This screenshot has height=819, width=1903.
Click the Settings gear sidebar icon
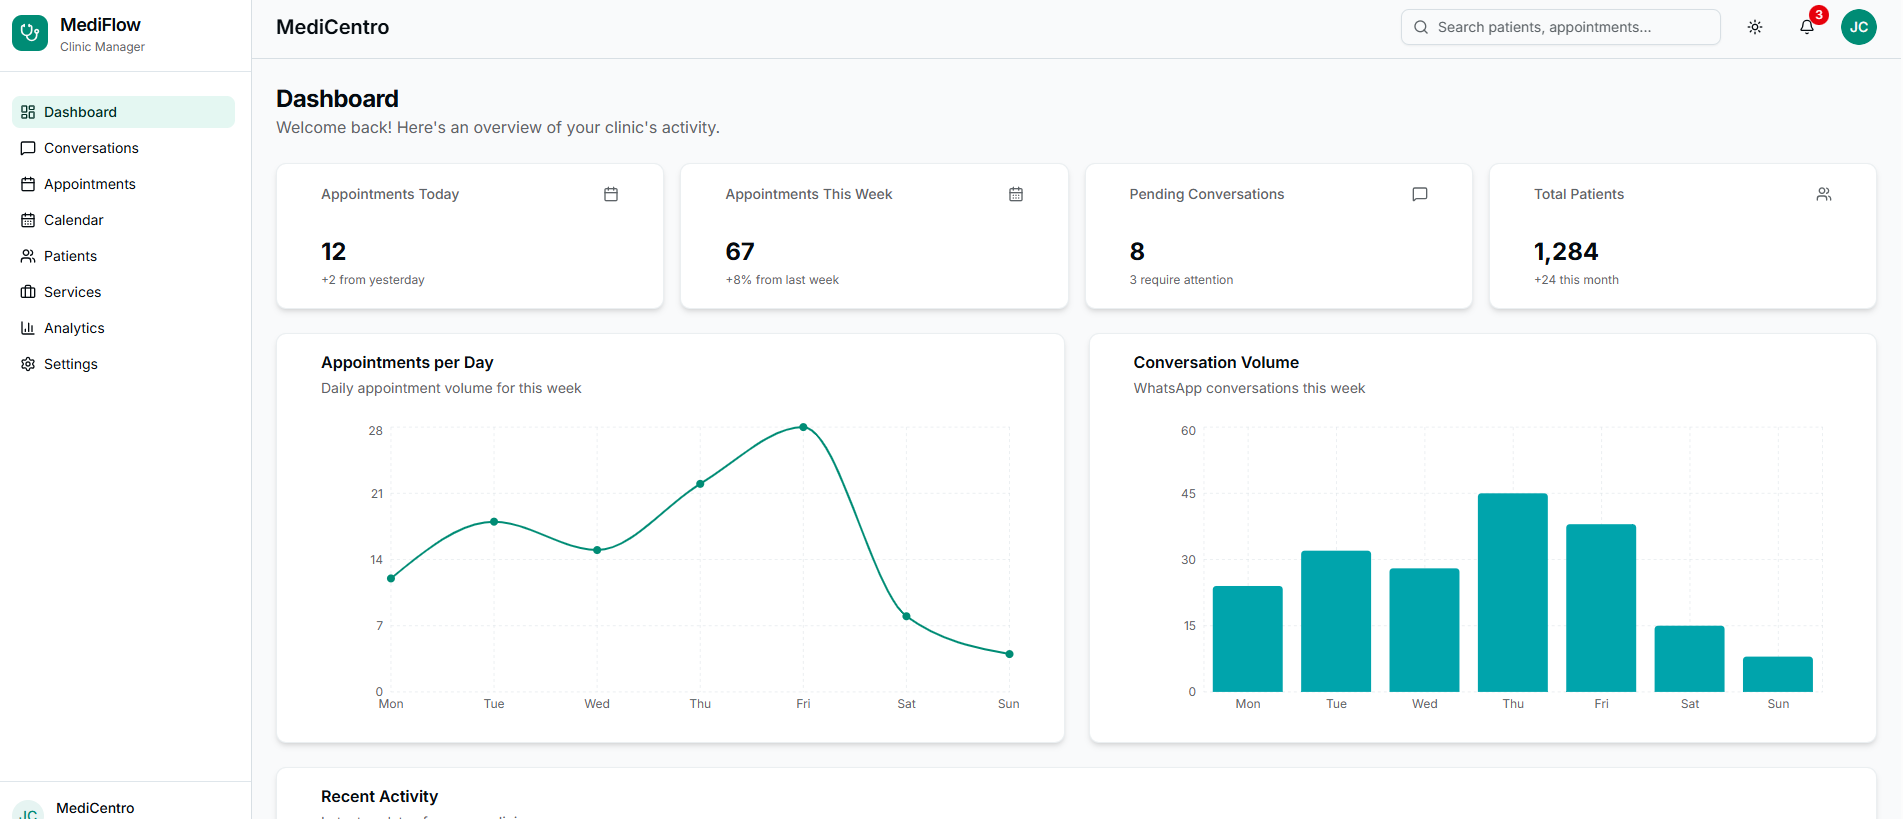click(28, 364)
